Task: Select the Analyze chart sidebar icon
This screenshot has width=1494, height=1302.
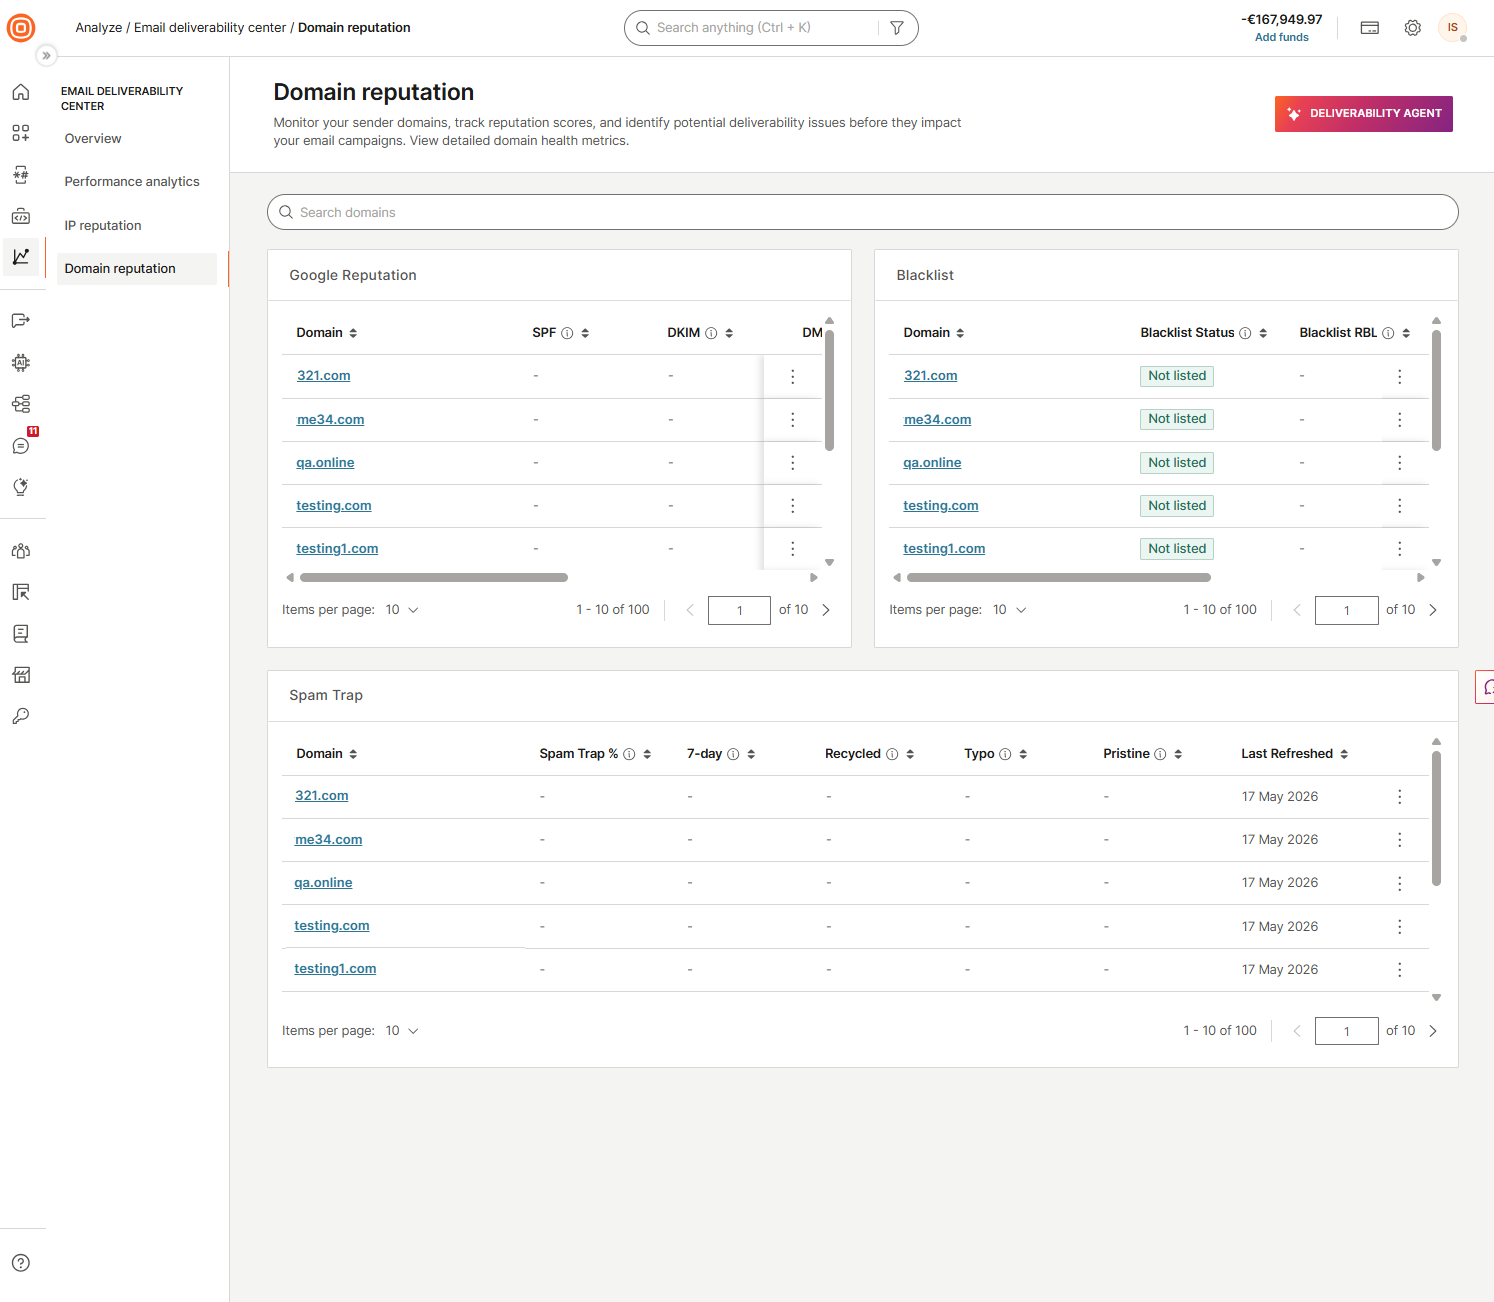Action: click(x=21, y=257)
